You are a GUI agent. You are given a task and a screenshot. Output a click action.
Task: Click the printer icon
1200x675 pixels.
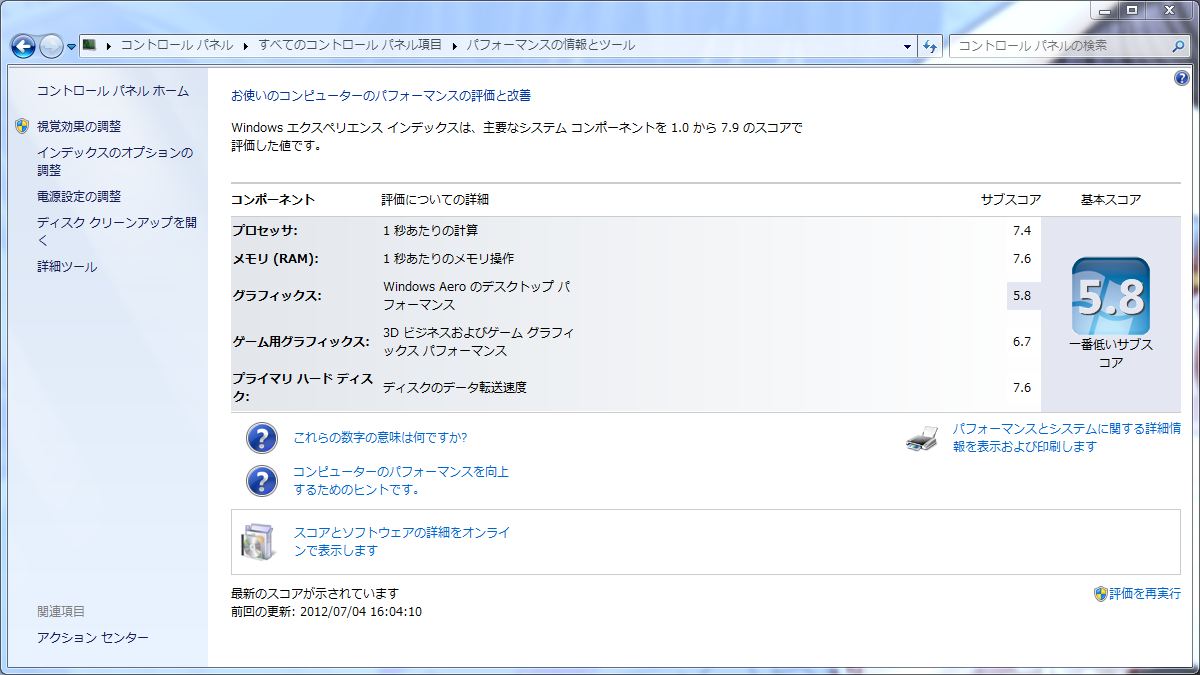(x=922, y=438)
